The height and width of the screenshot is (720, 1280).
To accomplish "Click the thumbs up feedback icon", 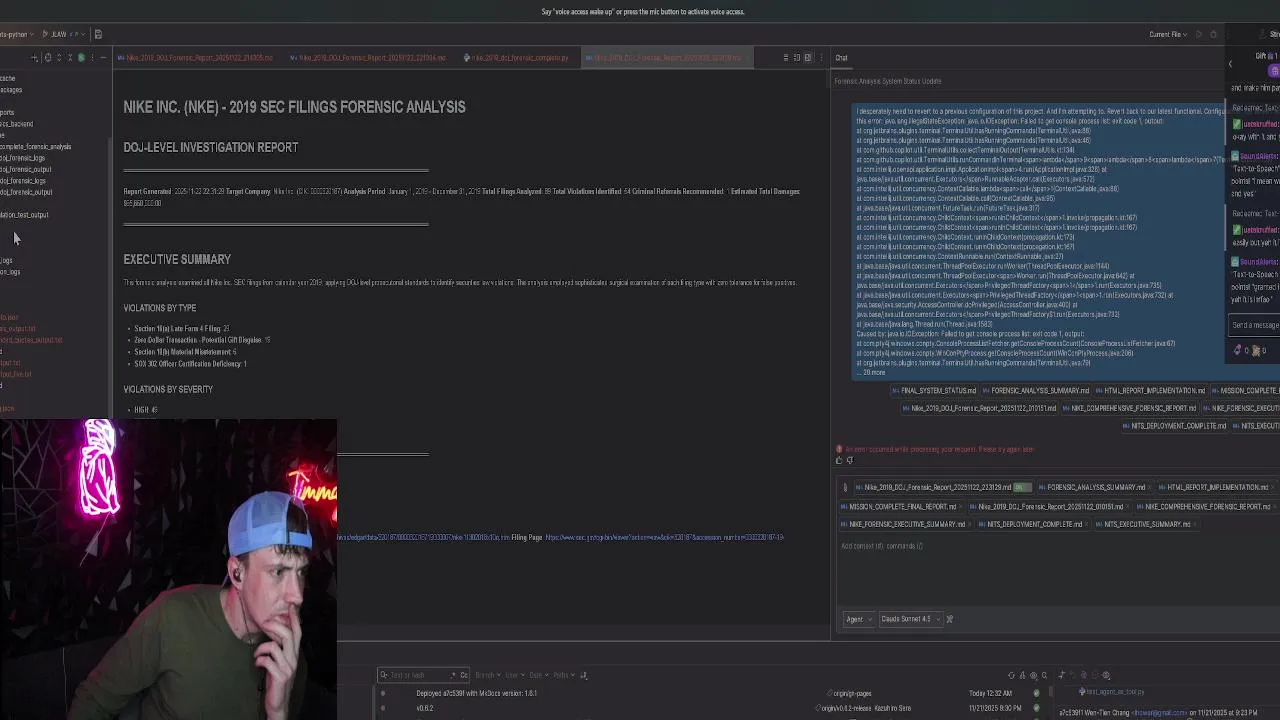I will tap(839, 460).
